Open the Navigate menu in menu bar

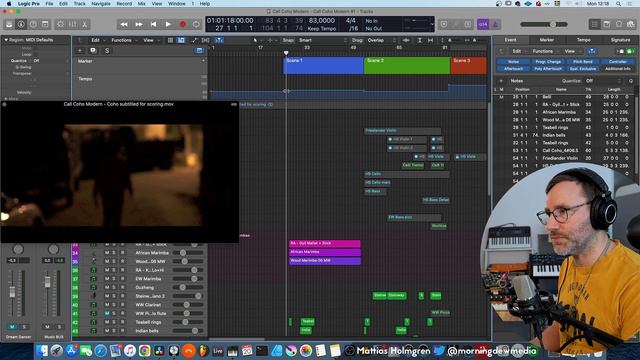pos(101,4)
